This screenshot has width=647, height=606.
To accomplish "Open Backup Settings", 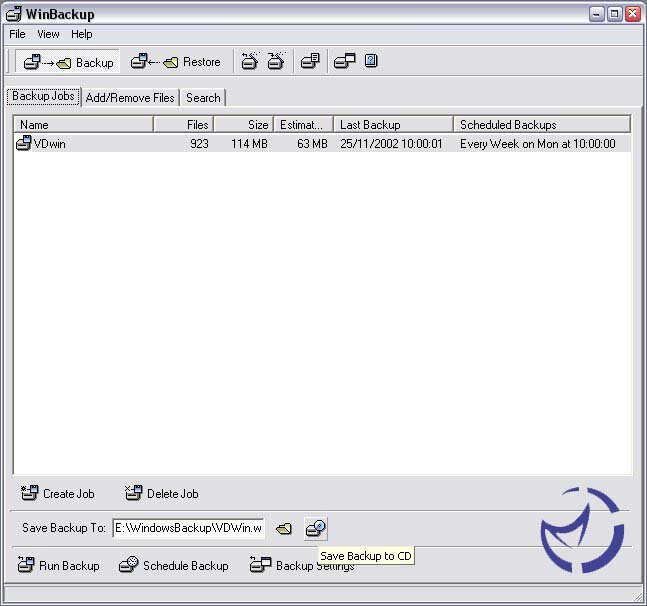I will tap(302, 565).
